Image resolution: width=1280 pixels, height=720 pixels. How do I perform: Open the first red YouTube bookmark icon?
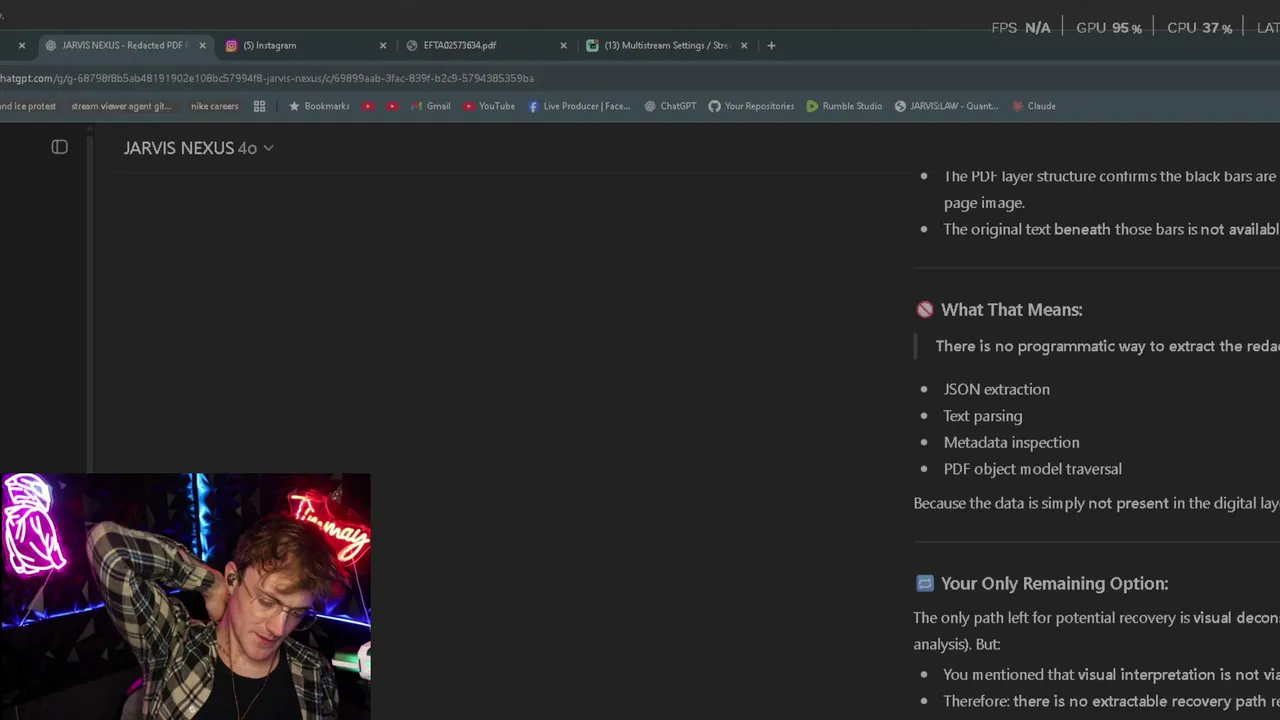(368, 106)
